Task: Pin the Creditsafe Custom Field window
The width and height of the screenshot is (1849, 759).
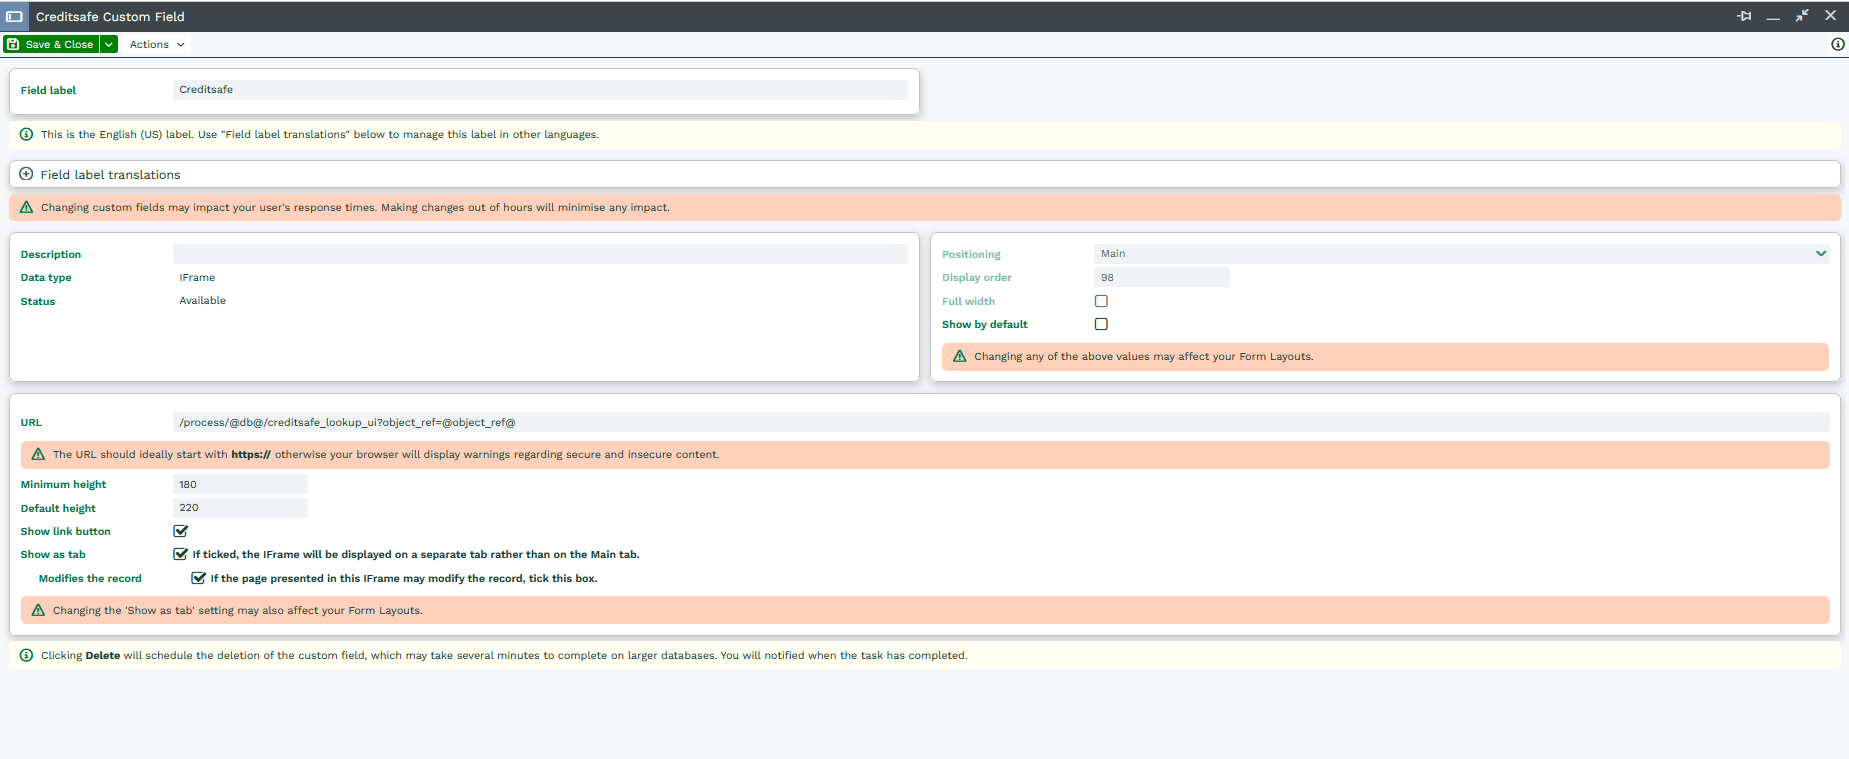Action: pyautogui.click(x=1744, y=16)
